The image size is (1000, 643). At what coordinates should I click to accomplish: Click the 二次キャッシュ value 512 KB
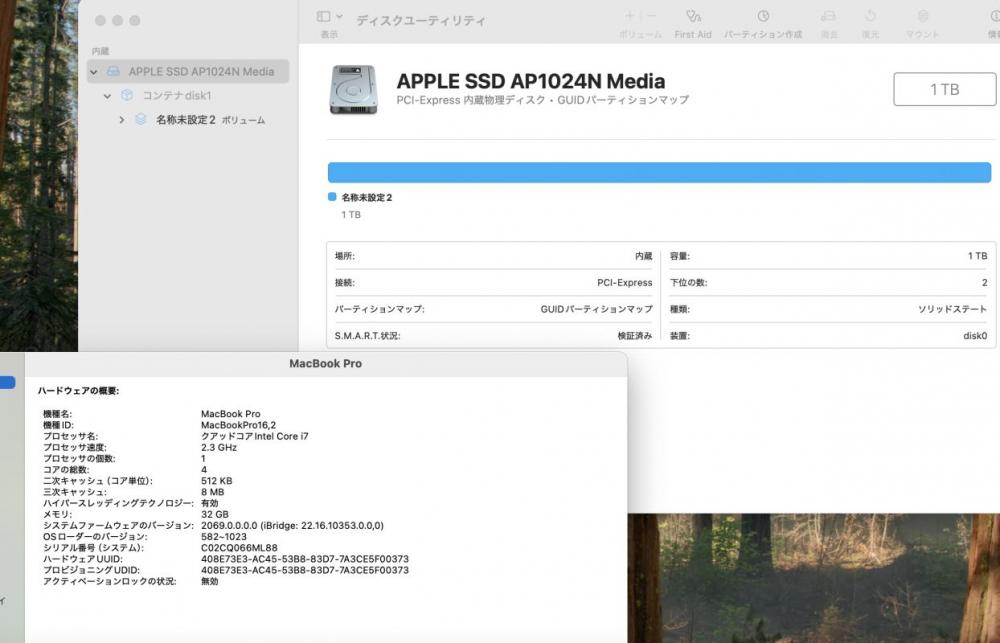(x=216, y=481)
